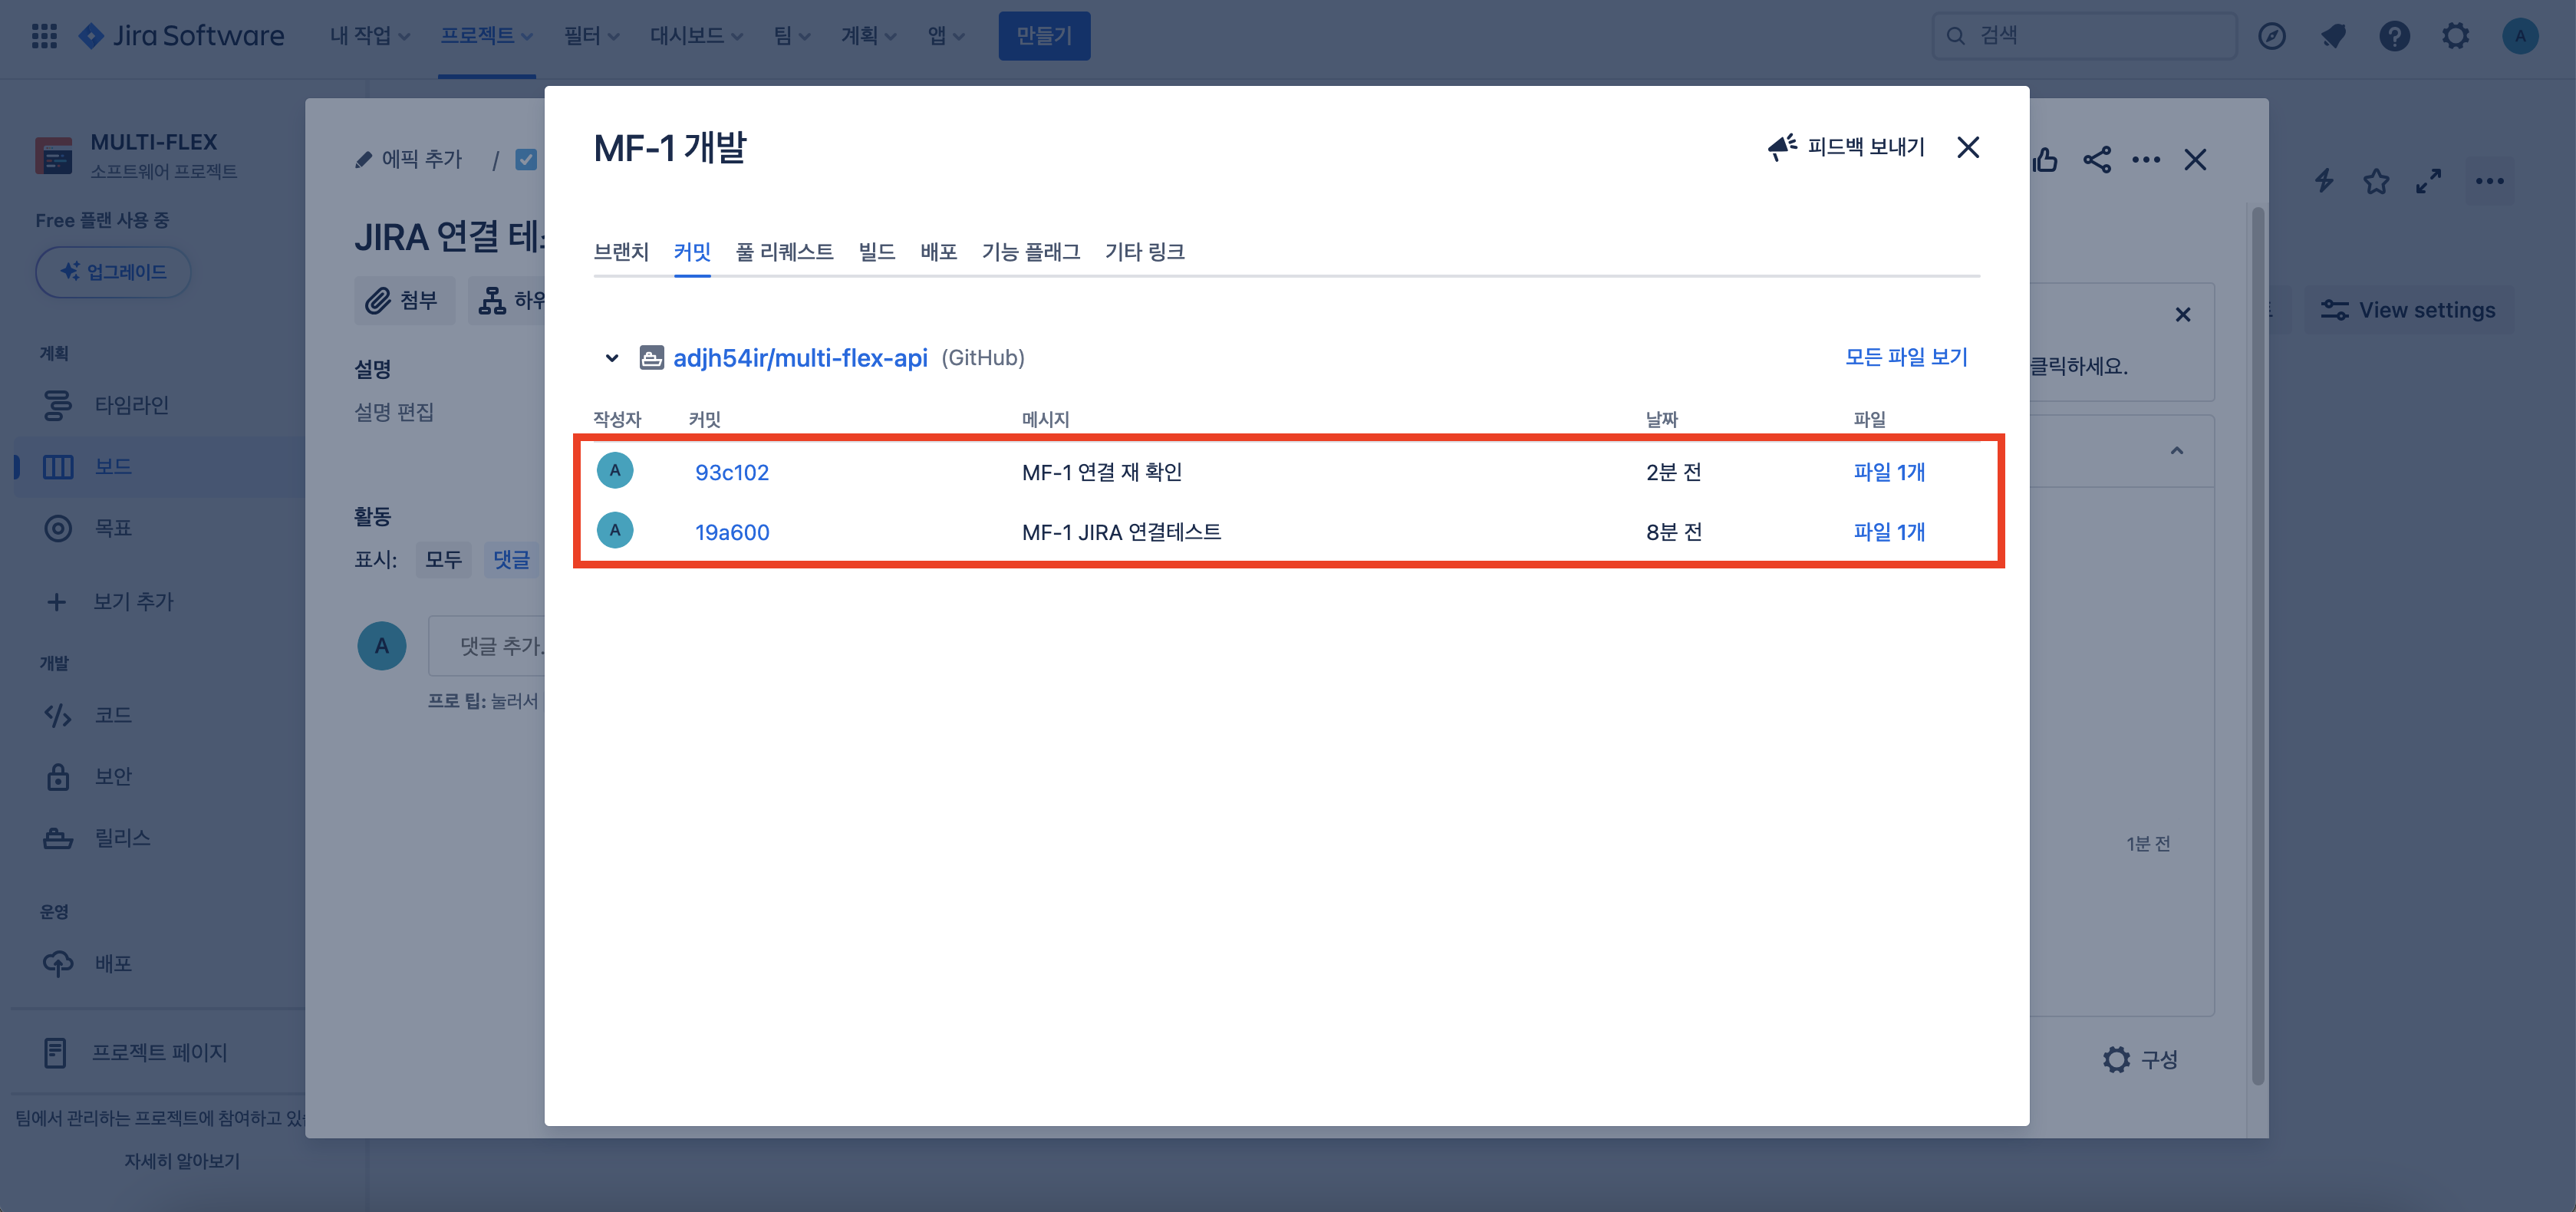Click the share icon on issue panel

[x=2097, y=160]
